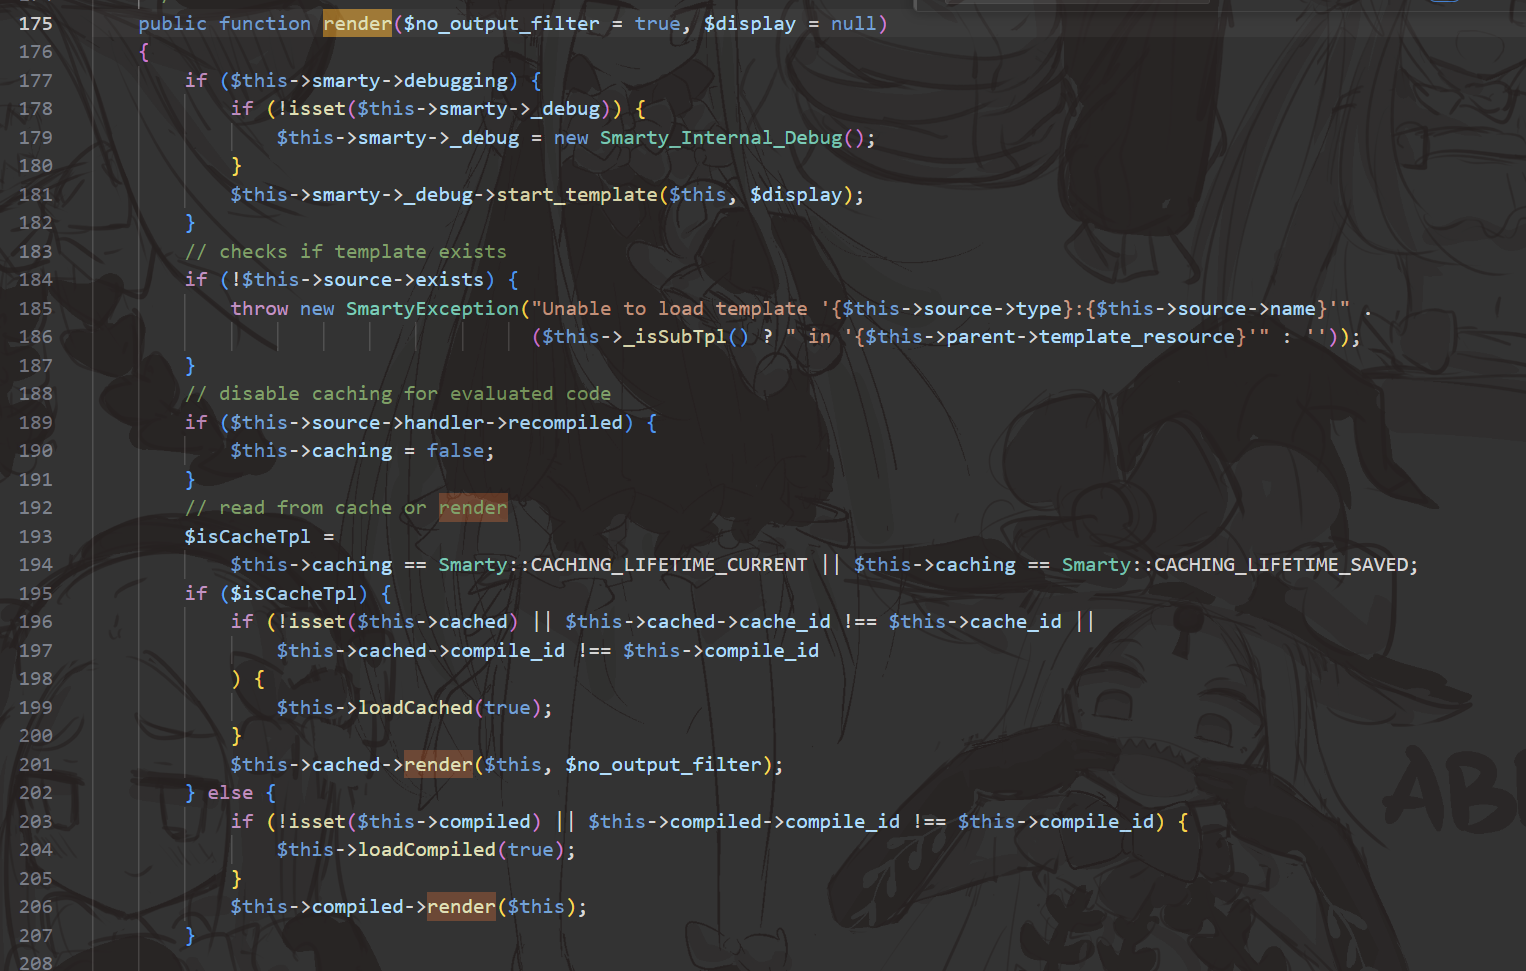Click the loadCached method call
This screenshot has height=971, width=1526.
coord(414,707)
